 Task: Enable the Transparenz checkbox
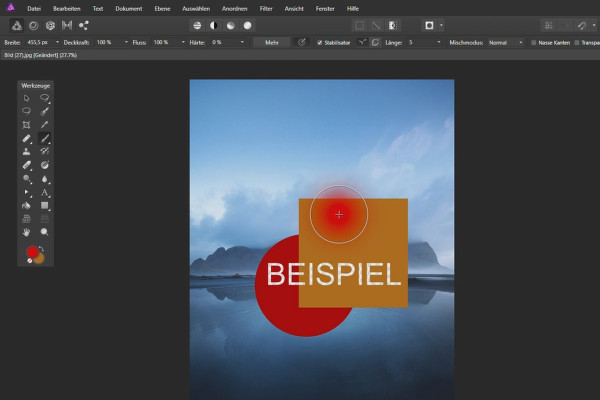pyautogui.click(x=577, y=43)
